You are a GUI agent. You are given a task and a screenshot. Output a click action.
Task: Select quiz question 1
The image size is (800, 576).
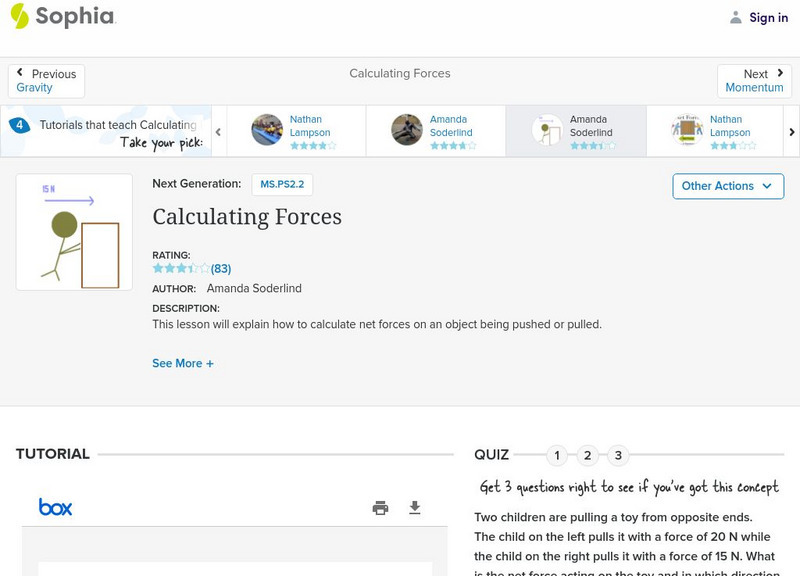[557, 455]
